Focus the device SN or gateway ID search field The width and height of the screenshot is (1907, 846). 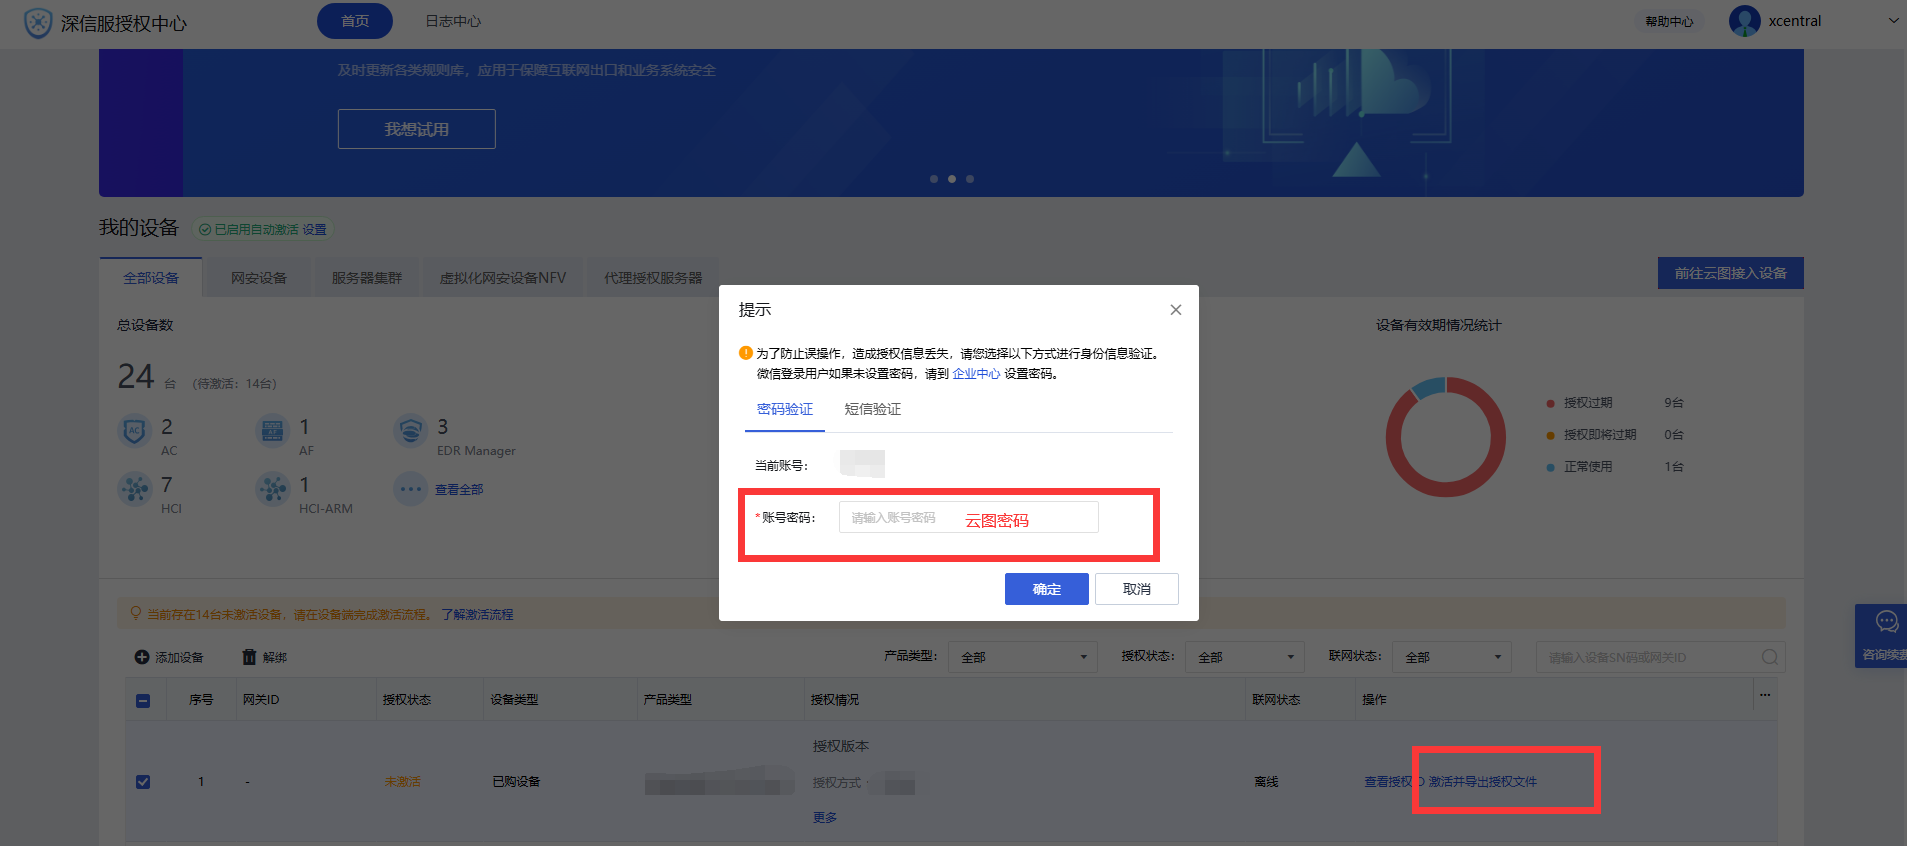[x=1660, y=657]
